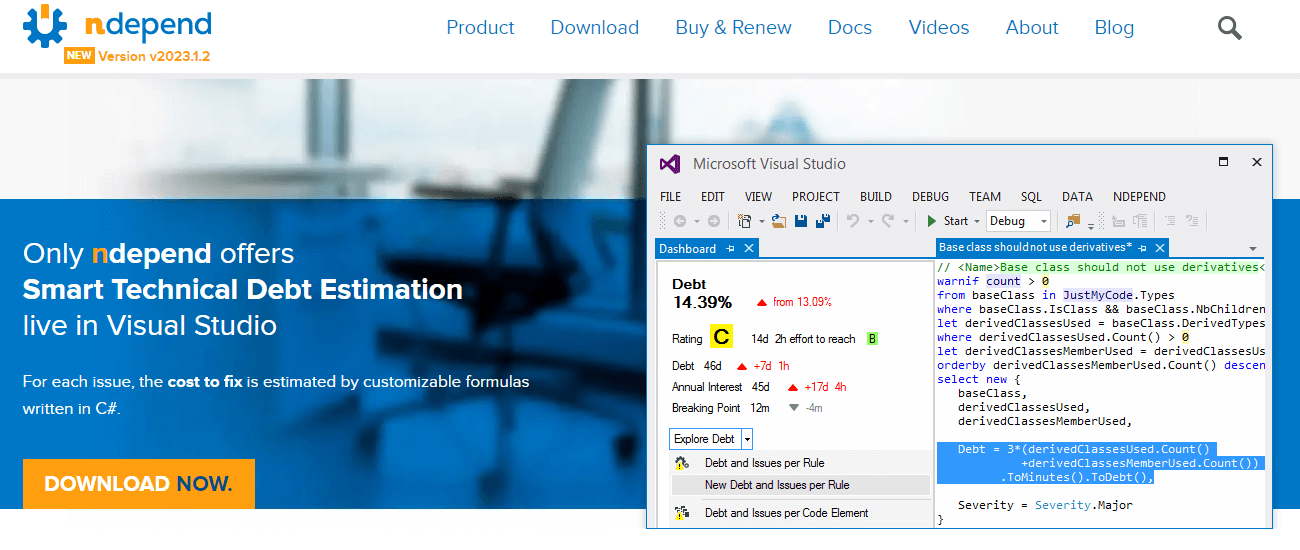
Task: Click the NEW Version v2023.1.2 label
Action: [x=137, y=56]
